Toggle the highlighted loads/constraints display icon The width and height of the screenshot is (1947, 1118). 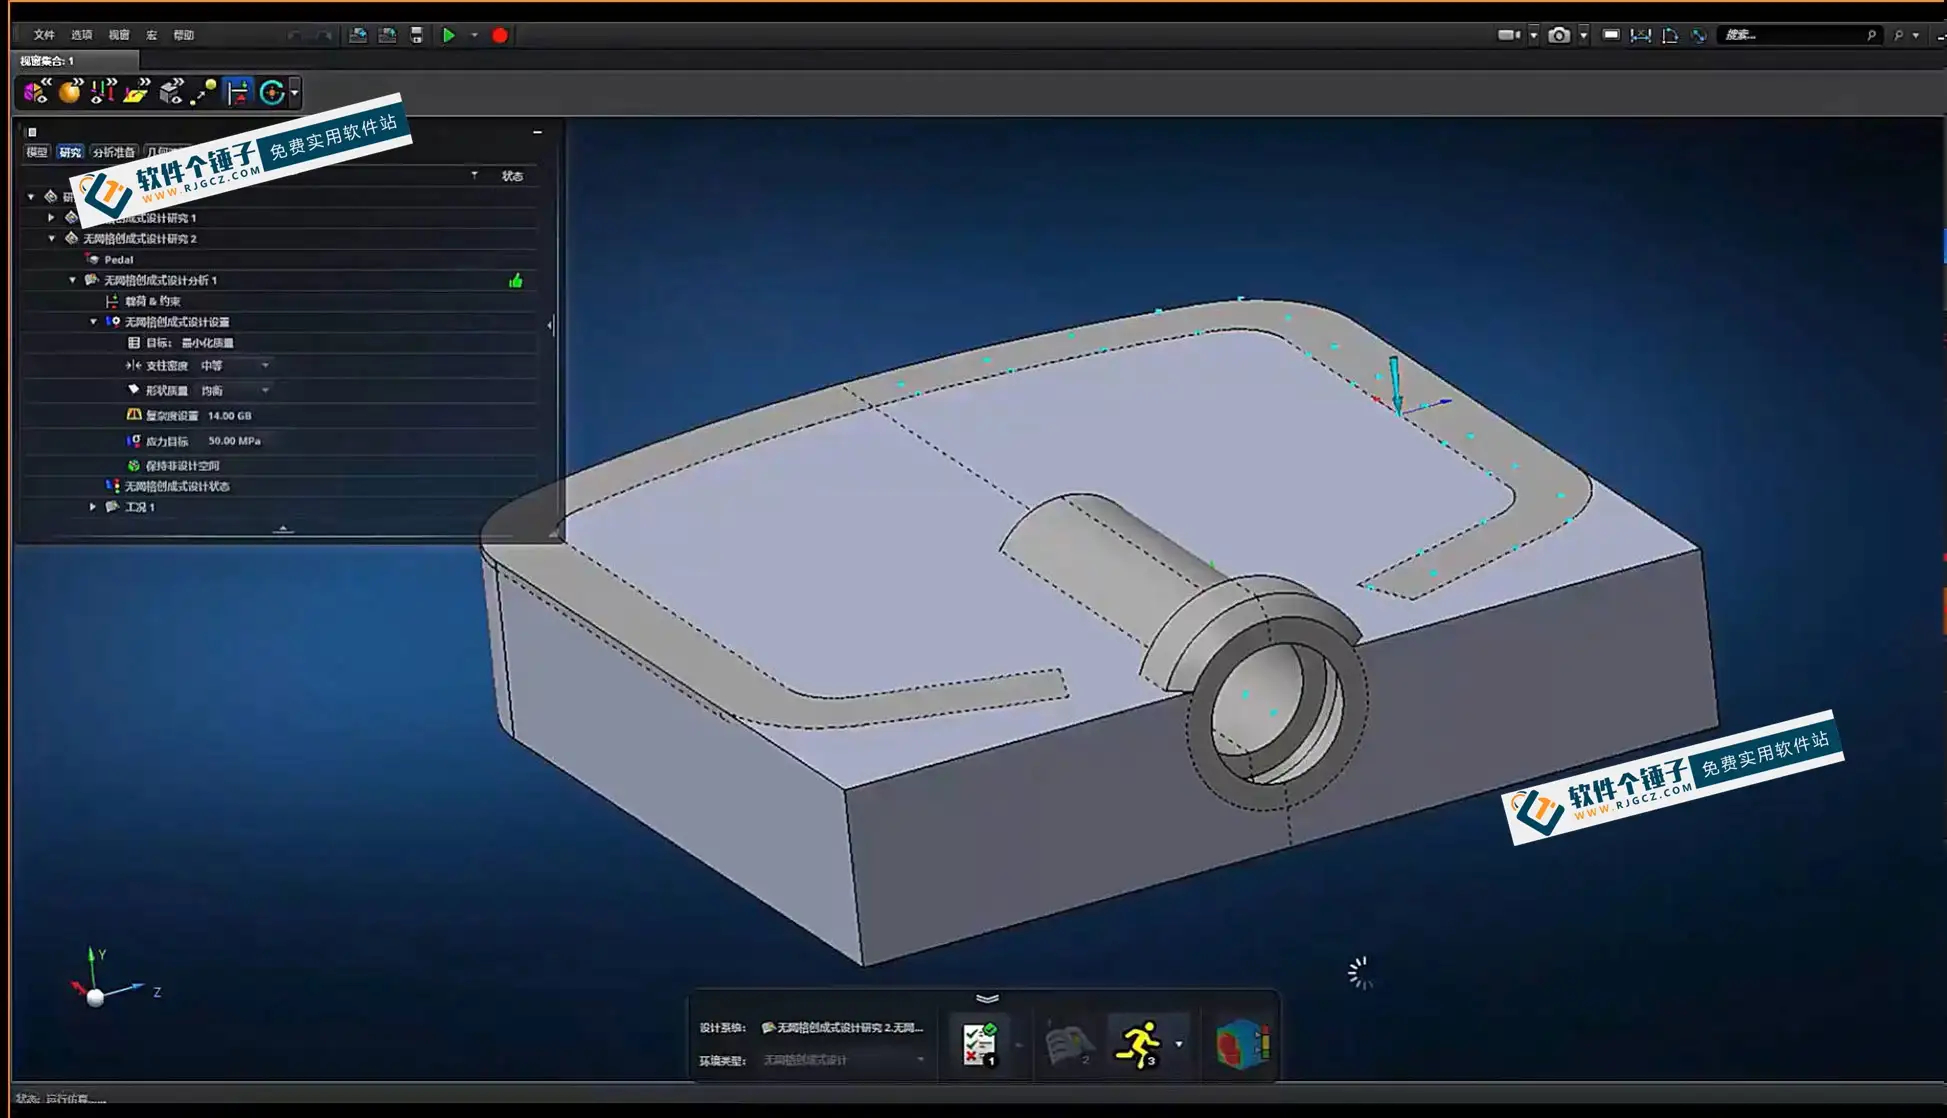(x=238, y=92)
